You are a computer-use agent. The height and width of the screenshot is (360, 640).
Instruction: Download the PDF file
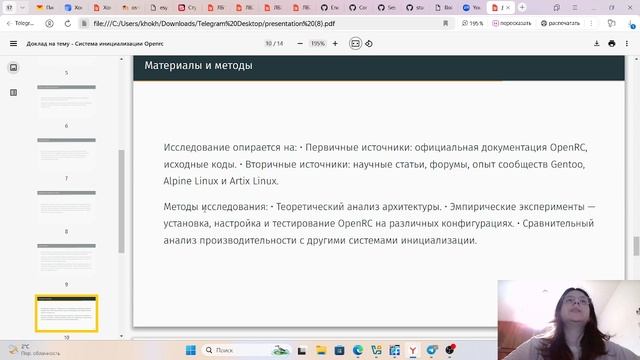pos(597,43)
